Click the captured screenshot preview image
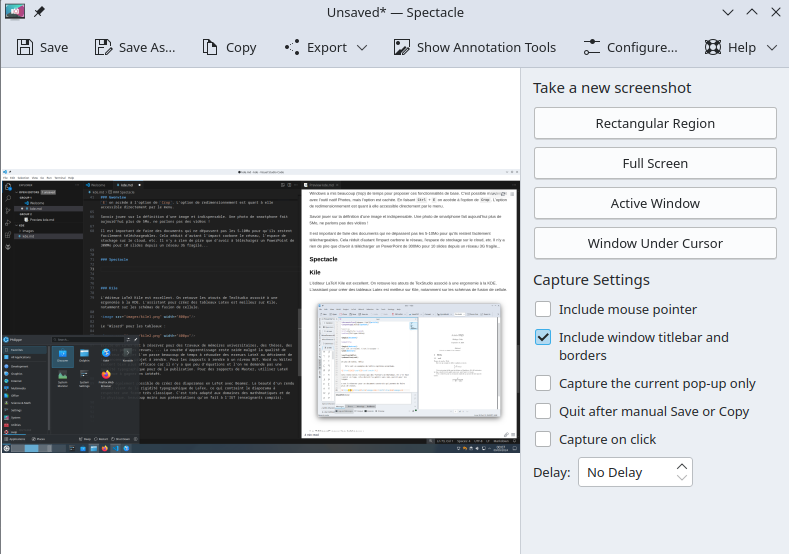The width and height of the screenshot is (789, 554). 260,311
